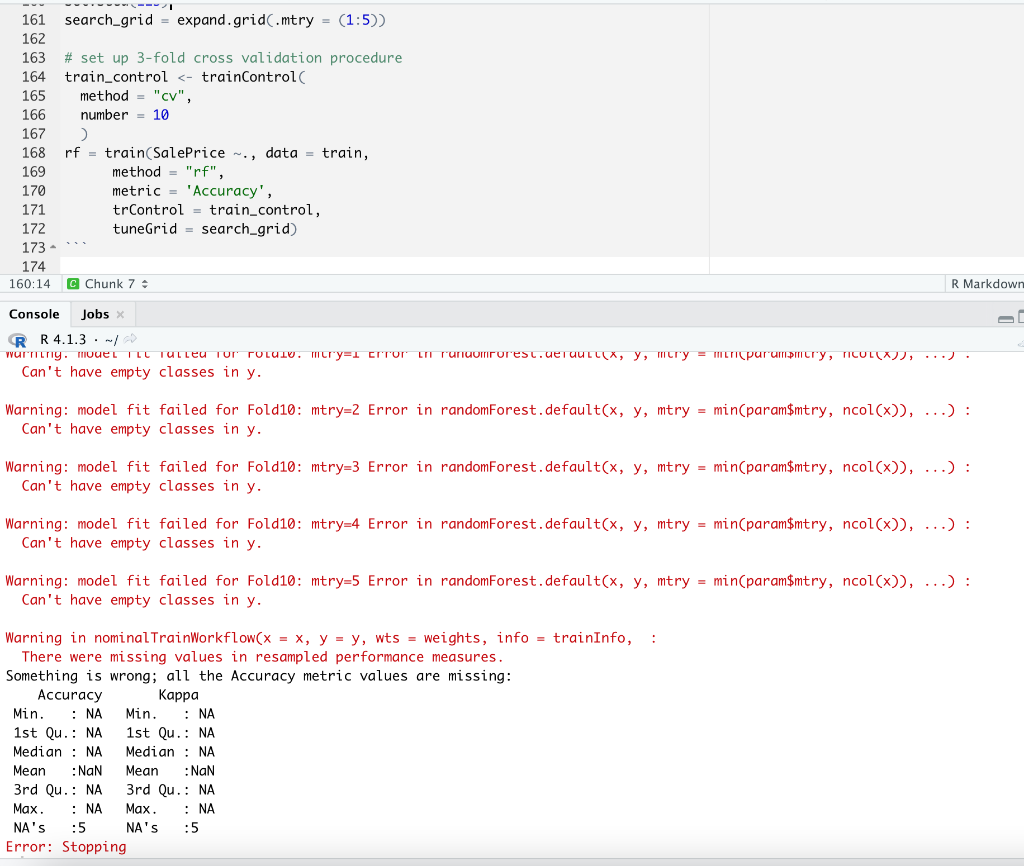The height and width of the screenshot is (866, 1024).
Task: Click the R logo icon in console
Action: click(x=18, y=340)
